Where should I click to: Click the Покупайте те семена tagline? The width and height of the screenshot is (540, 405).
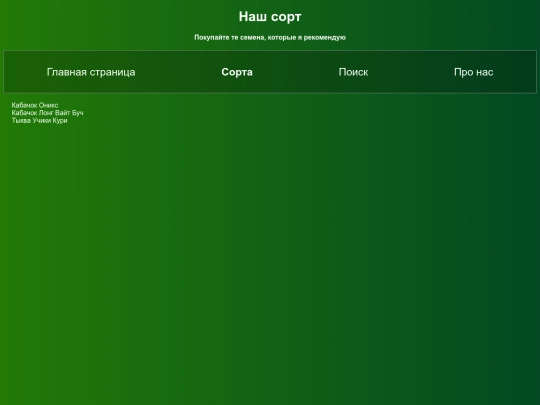[270, 37]
